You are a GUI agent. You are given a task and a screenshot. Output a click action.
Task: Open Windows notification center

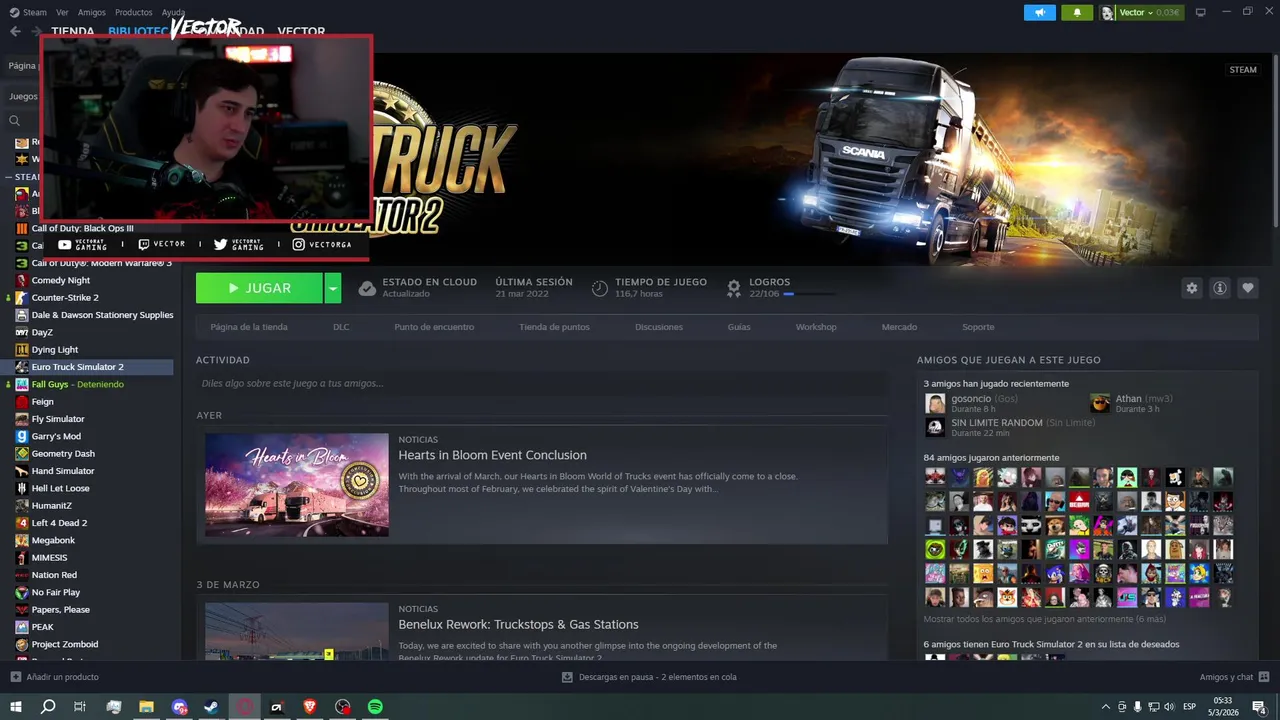[1259, 707]
